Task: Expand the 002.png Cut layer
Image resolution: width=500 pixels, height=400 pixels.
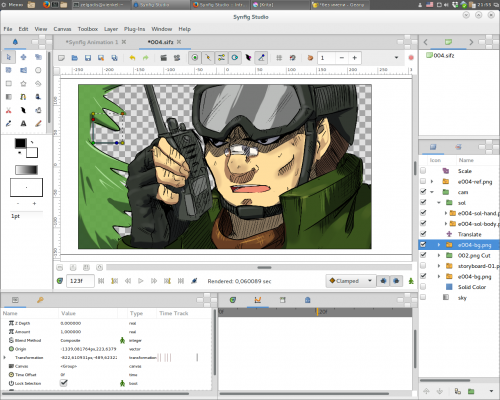Action: pos(439,255)
